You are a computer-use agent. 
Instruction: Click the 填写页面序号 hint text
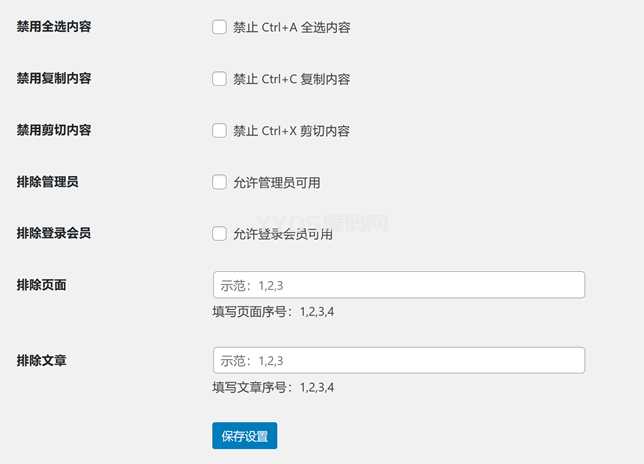point(273,312)
